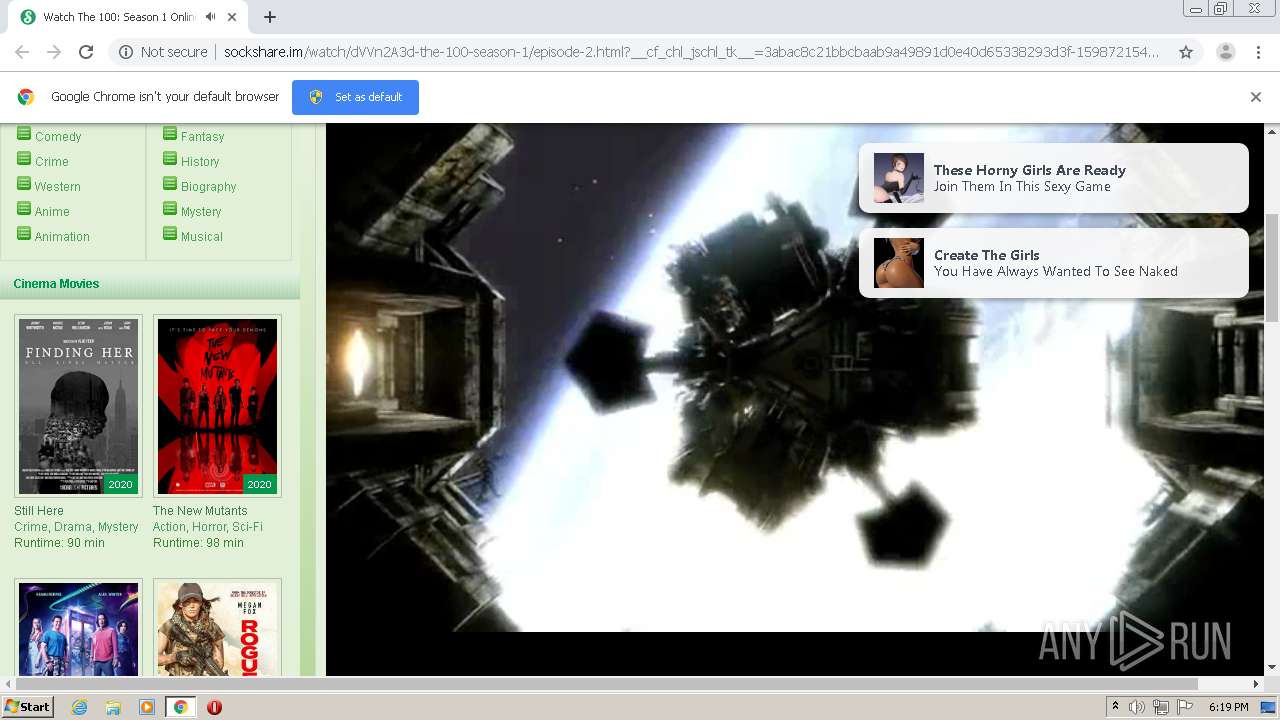The width and height of the screenshot is (1280, 720).
Task: Click the video player frame
Action: pyautogui.click(x=795, y=399)
